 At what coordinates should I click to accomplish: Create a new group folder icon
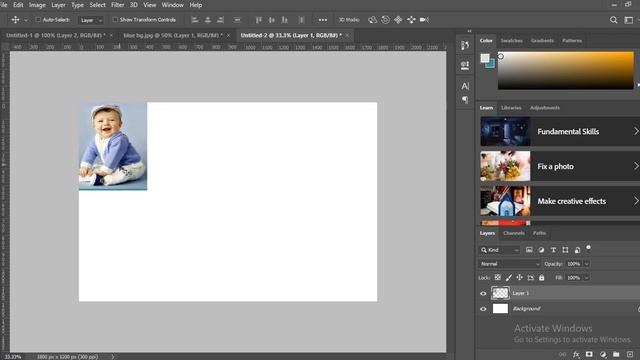pyautogui.click(x=616, y=354)
